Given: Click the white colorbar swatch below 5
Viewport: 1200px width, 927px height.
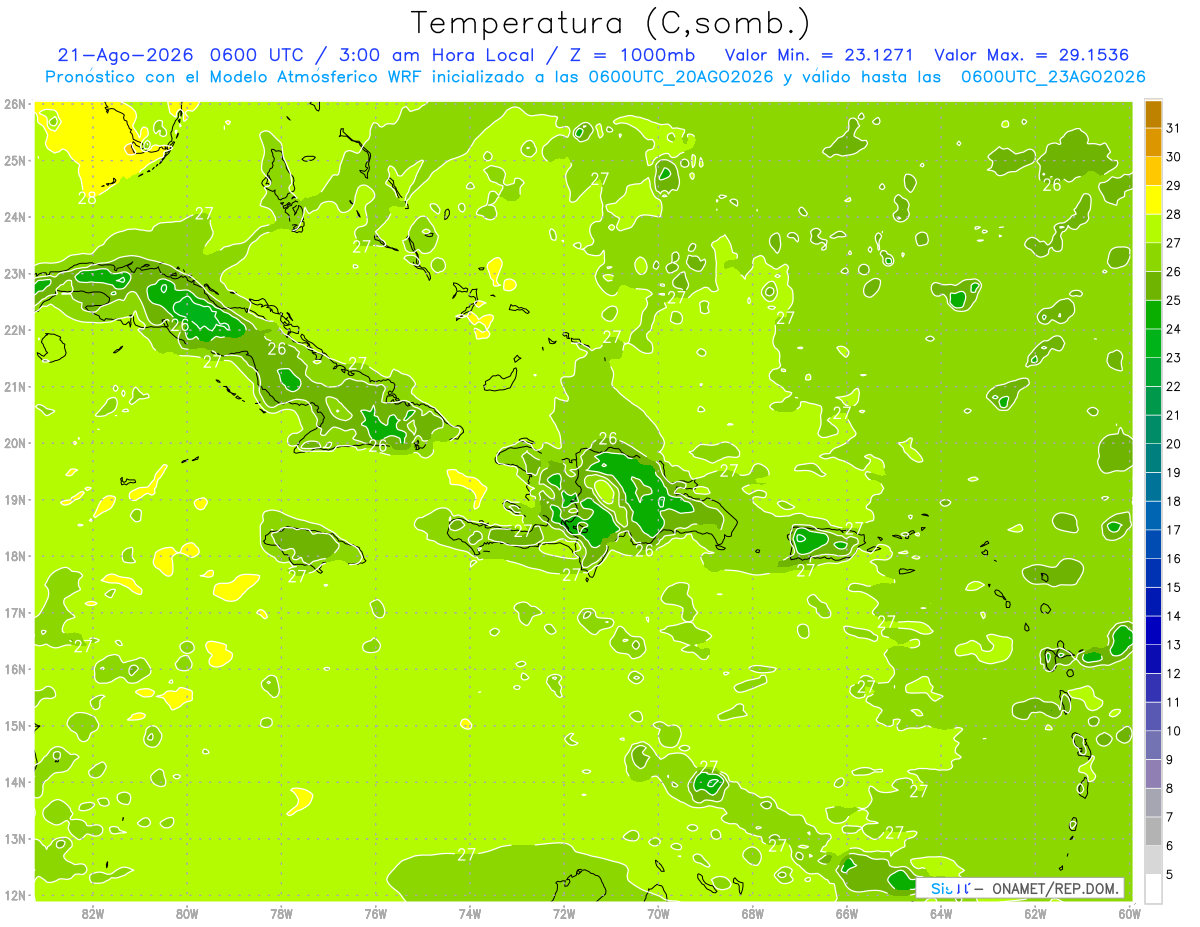Looking at the screenshot, I should click(1153, 888).
